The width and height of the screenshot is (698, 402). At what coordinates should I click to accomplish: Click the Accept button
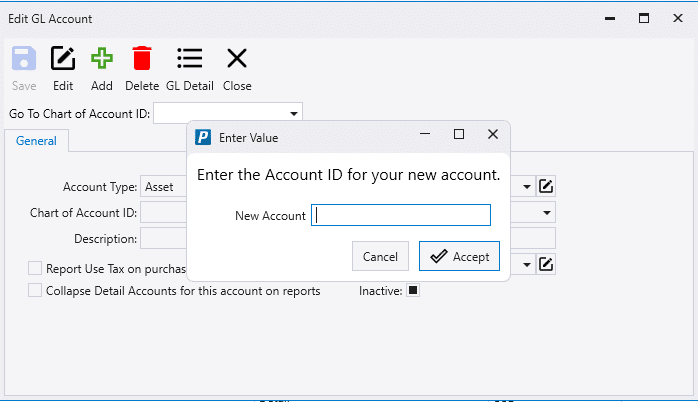(459, 256)
